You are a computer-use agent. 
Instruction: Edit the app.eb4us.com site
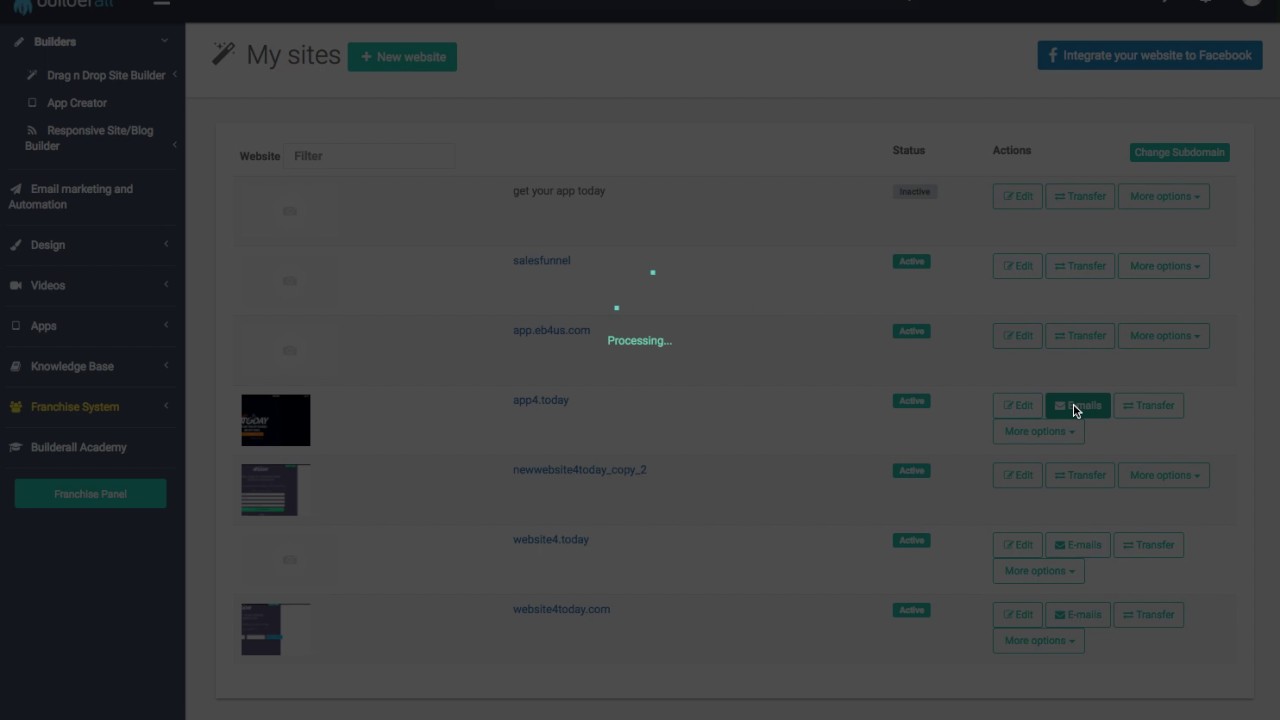pos(1018,336)
